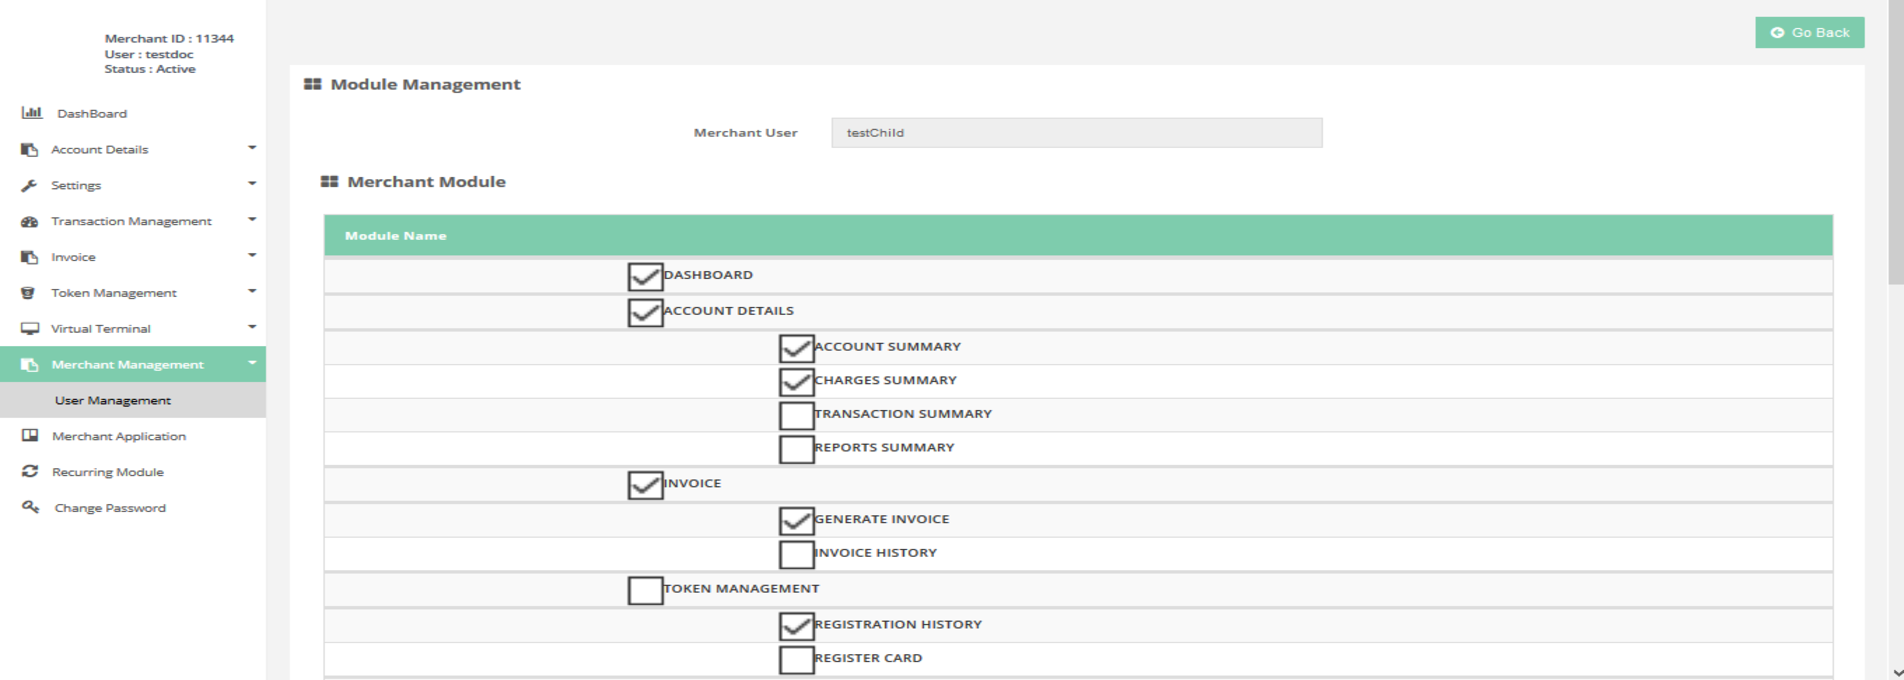Click the Transaction Management sidebar icon
The height and width of the screenshot is (680, 1904).
[x=29, y=221]
